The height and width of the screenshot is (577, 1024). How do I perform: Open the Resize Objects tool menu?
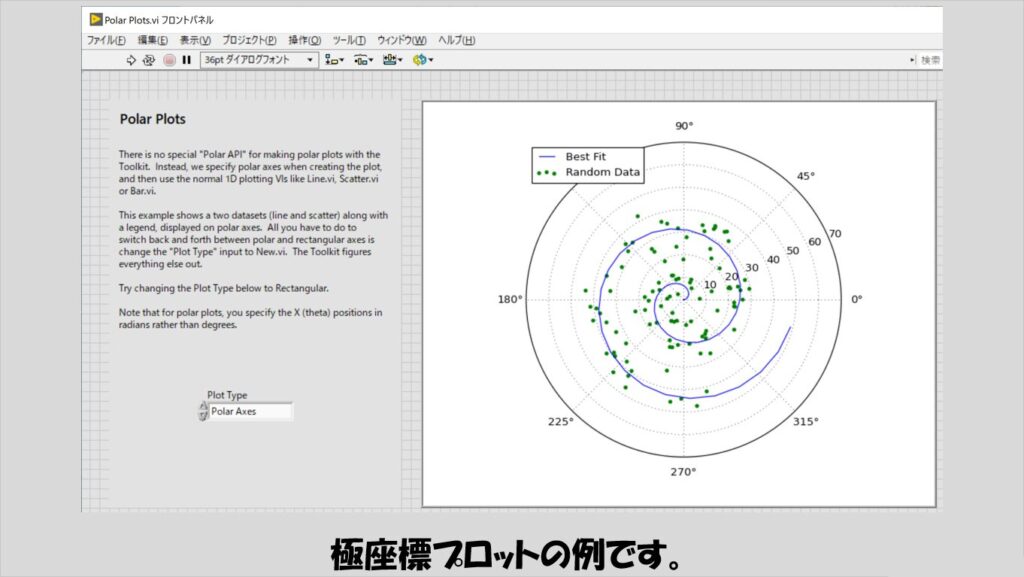click(392, 60)
